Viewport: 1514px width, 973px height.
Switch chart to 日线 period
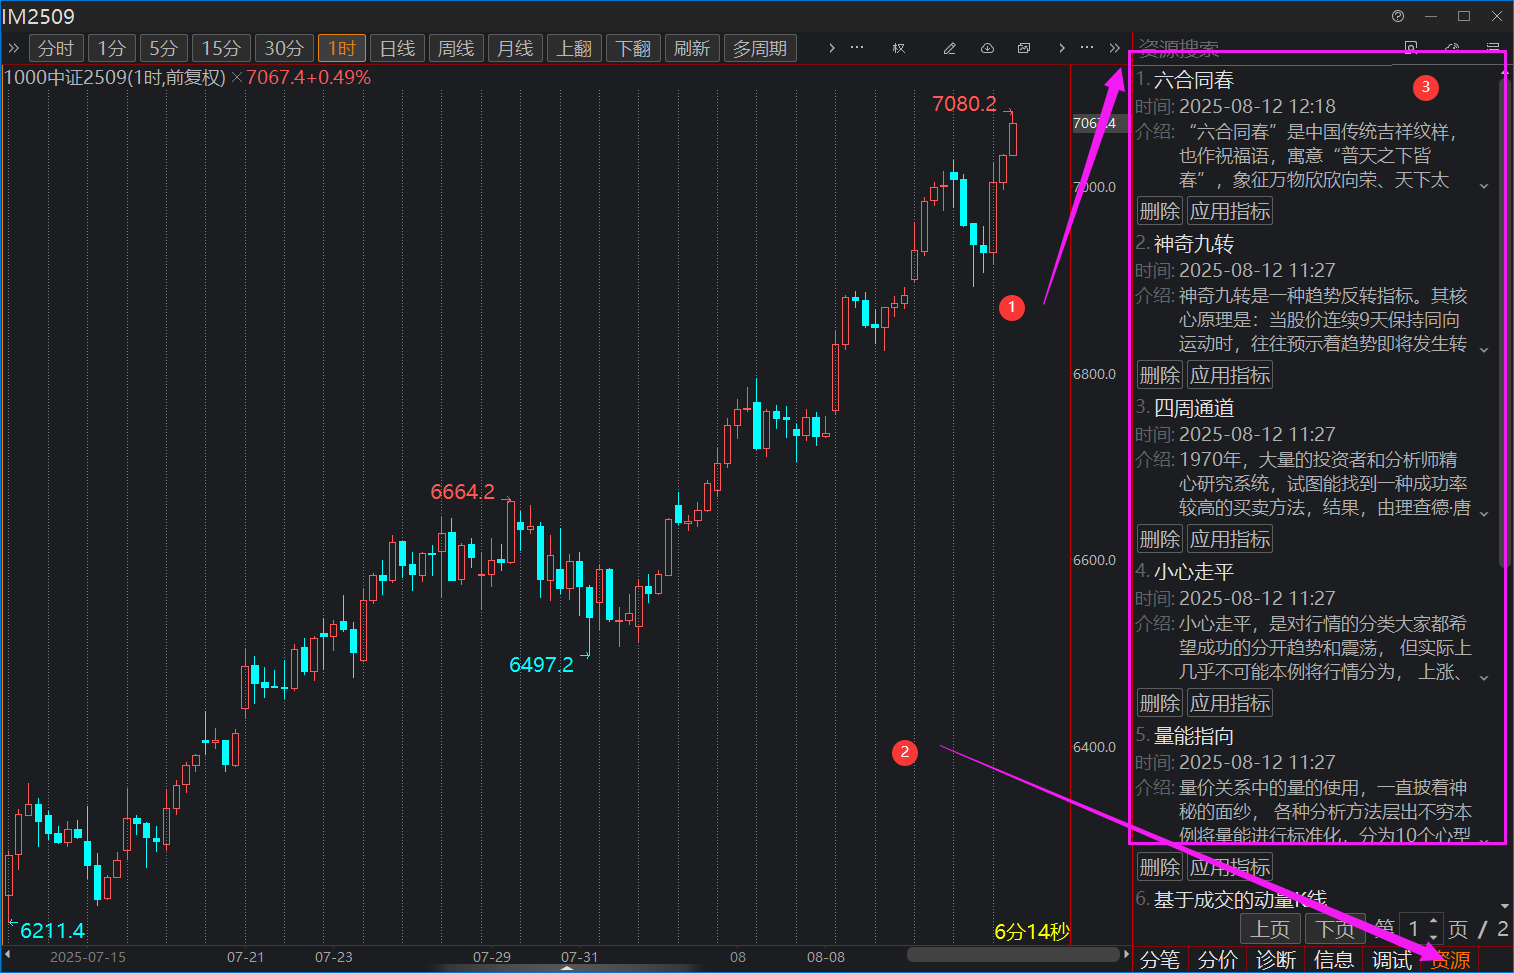point(397,48)
